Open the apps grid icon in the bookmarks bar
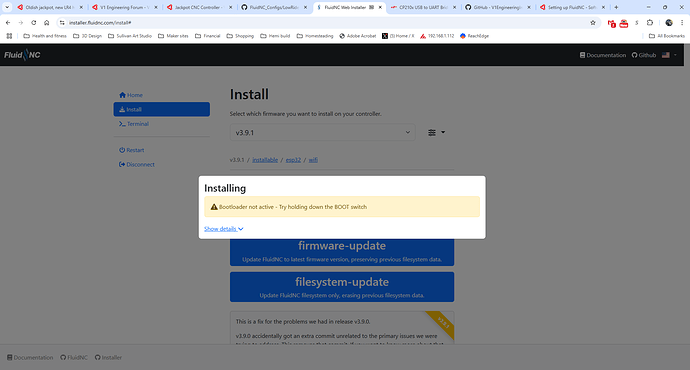Screen dimensions: 690x370 [9, 36]
